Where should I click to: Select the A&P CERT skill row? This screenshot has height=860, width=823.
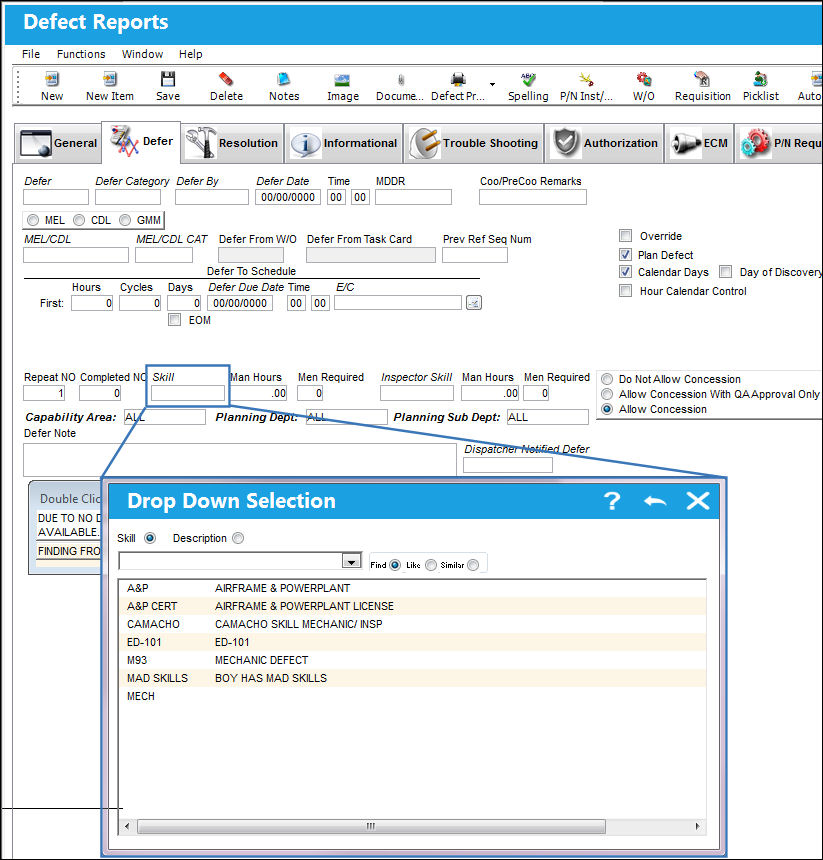412,606
